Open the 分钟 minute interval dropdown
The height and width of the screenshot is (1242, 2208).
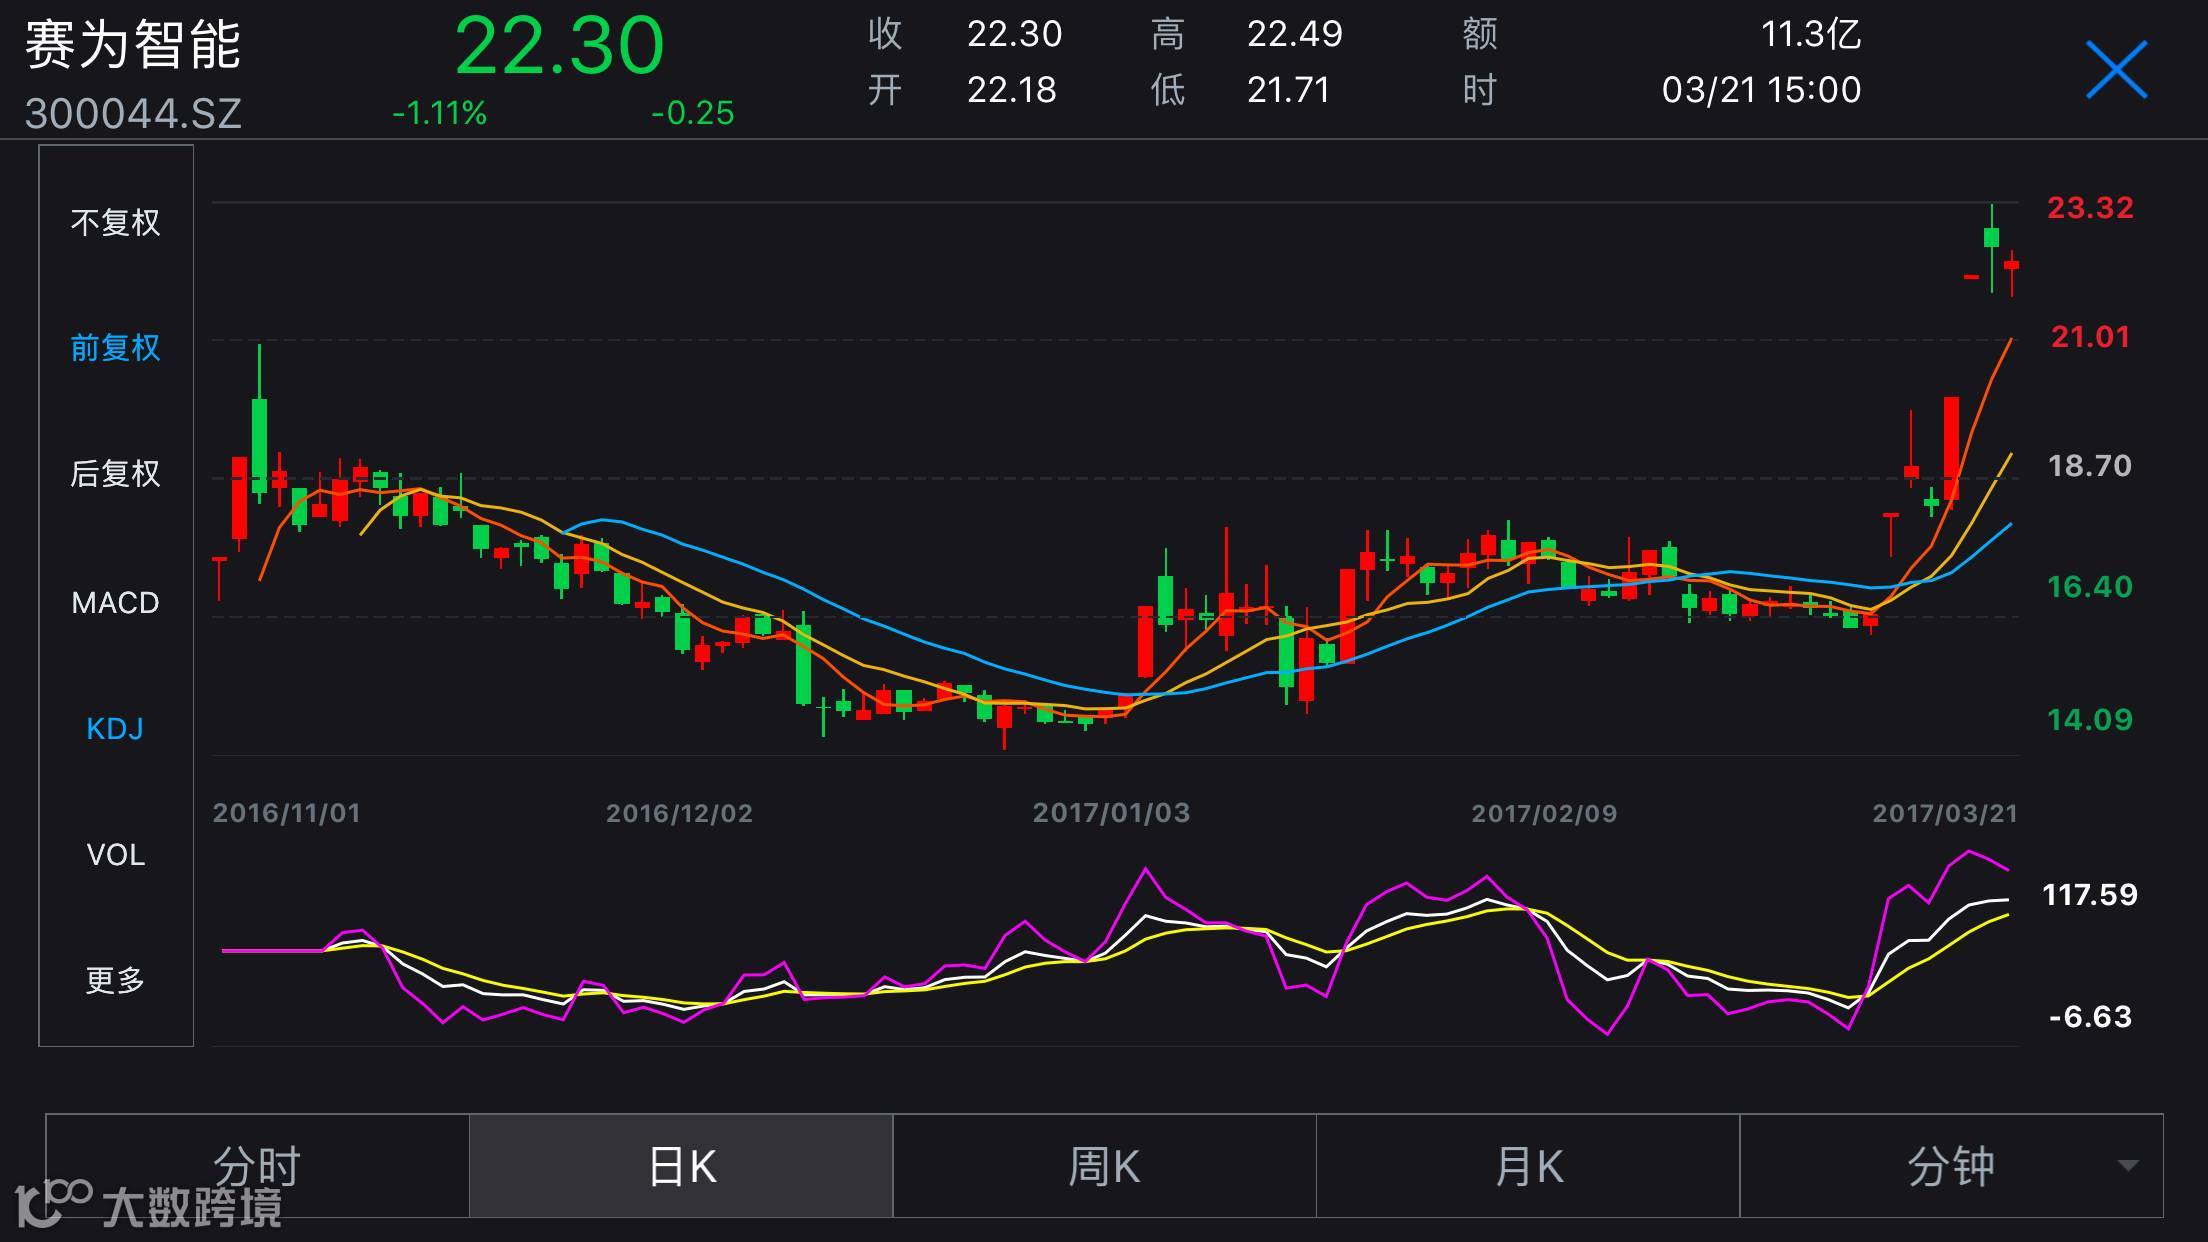pos(1950,1166)
